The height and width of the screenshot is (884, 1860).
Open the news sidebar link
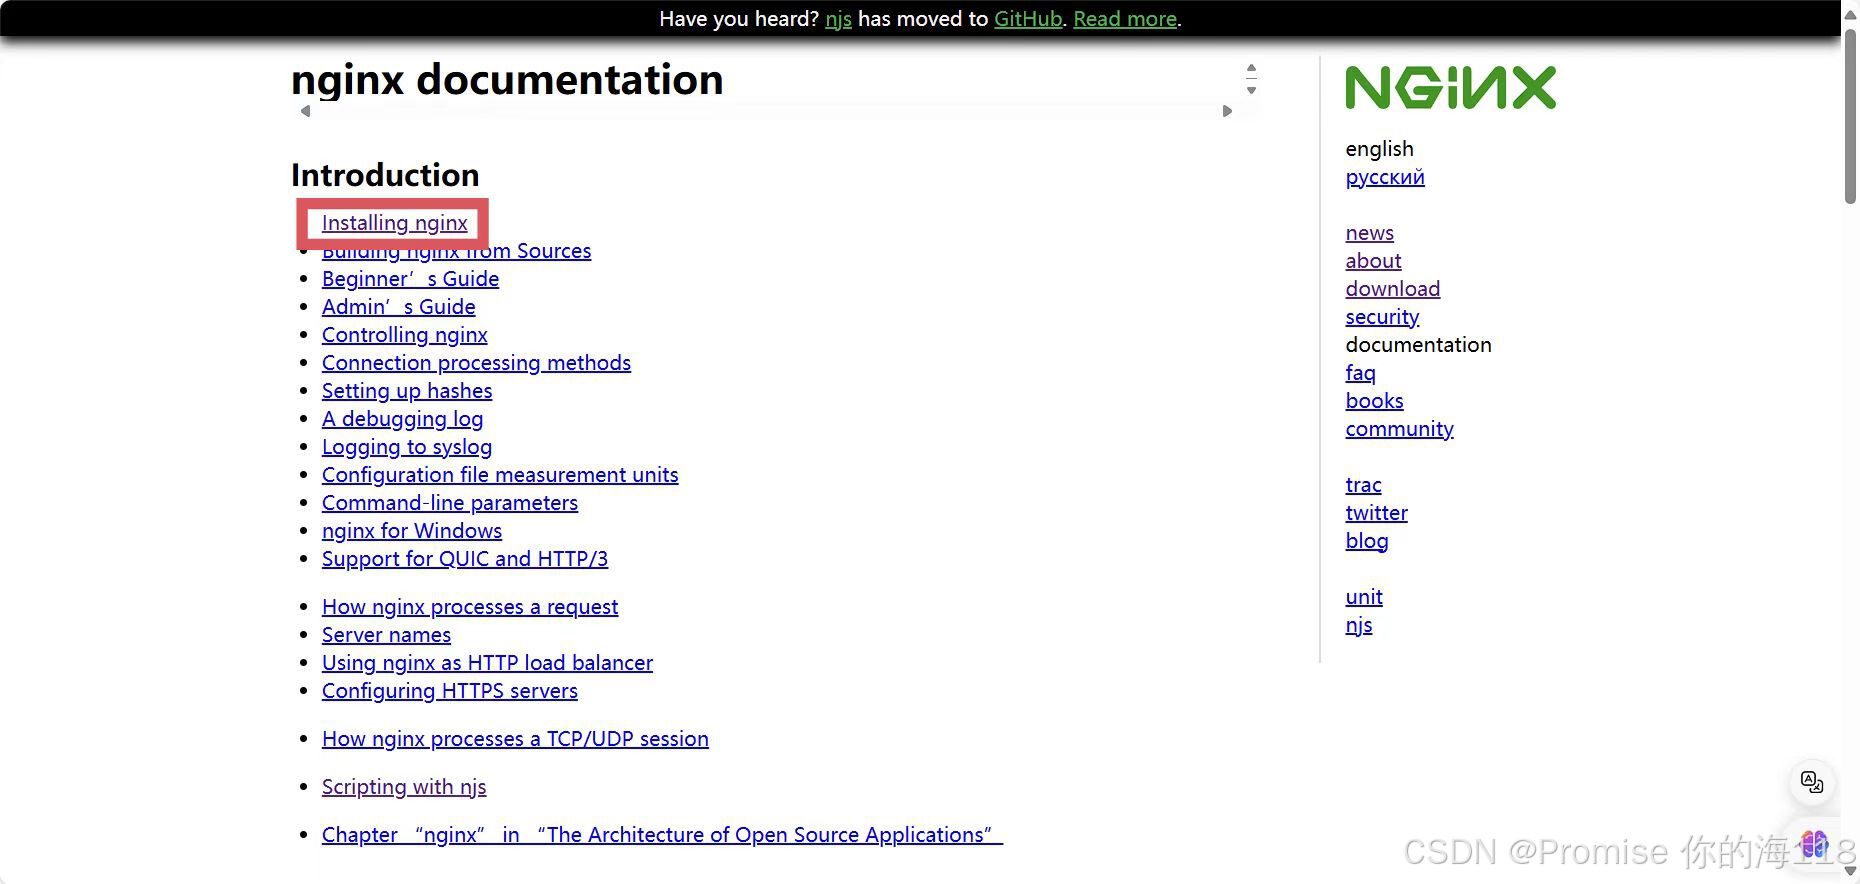click(x=1369, y=233)
